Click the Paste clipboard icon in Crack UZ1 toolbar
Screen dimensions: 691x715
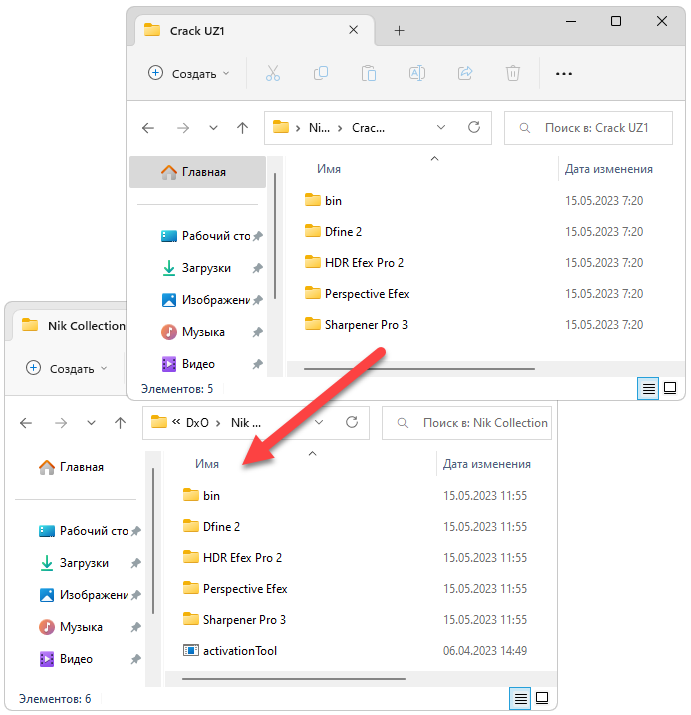coord(369,73)
